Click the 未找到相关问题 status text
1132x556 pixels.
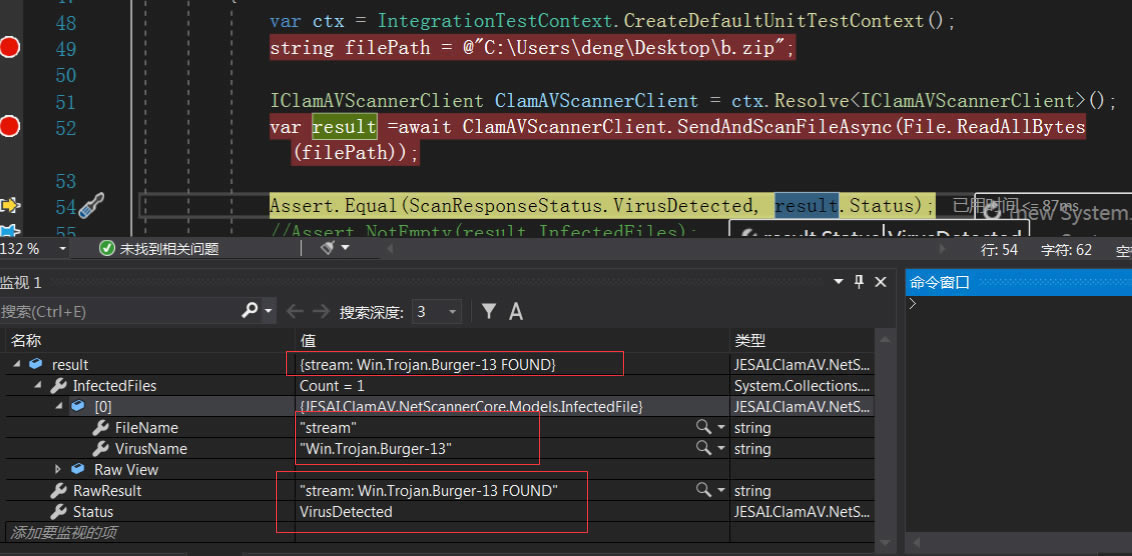169,249
